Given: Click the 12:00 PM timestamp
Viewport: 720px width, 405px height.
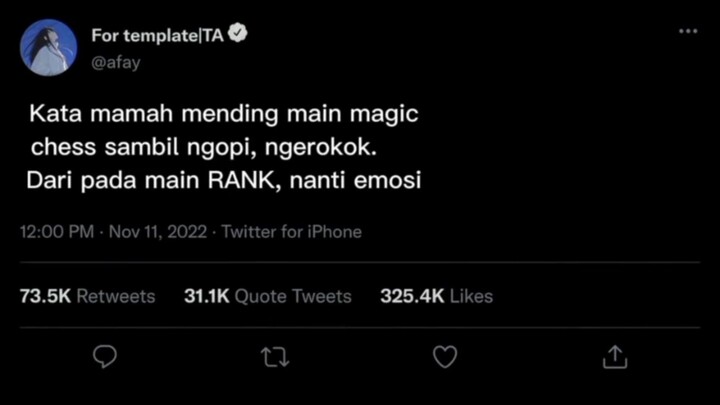Looking at the screenshot, I should pyautogui.click(x=56, y=232).
